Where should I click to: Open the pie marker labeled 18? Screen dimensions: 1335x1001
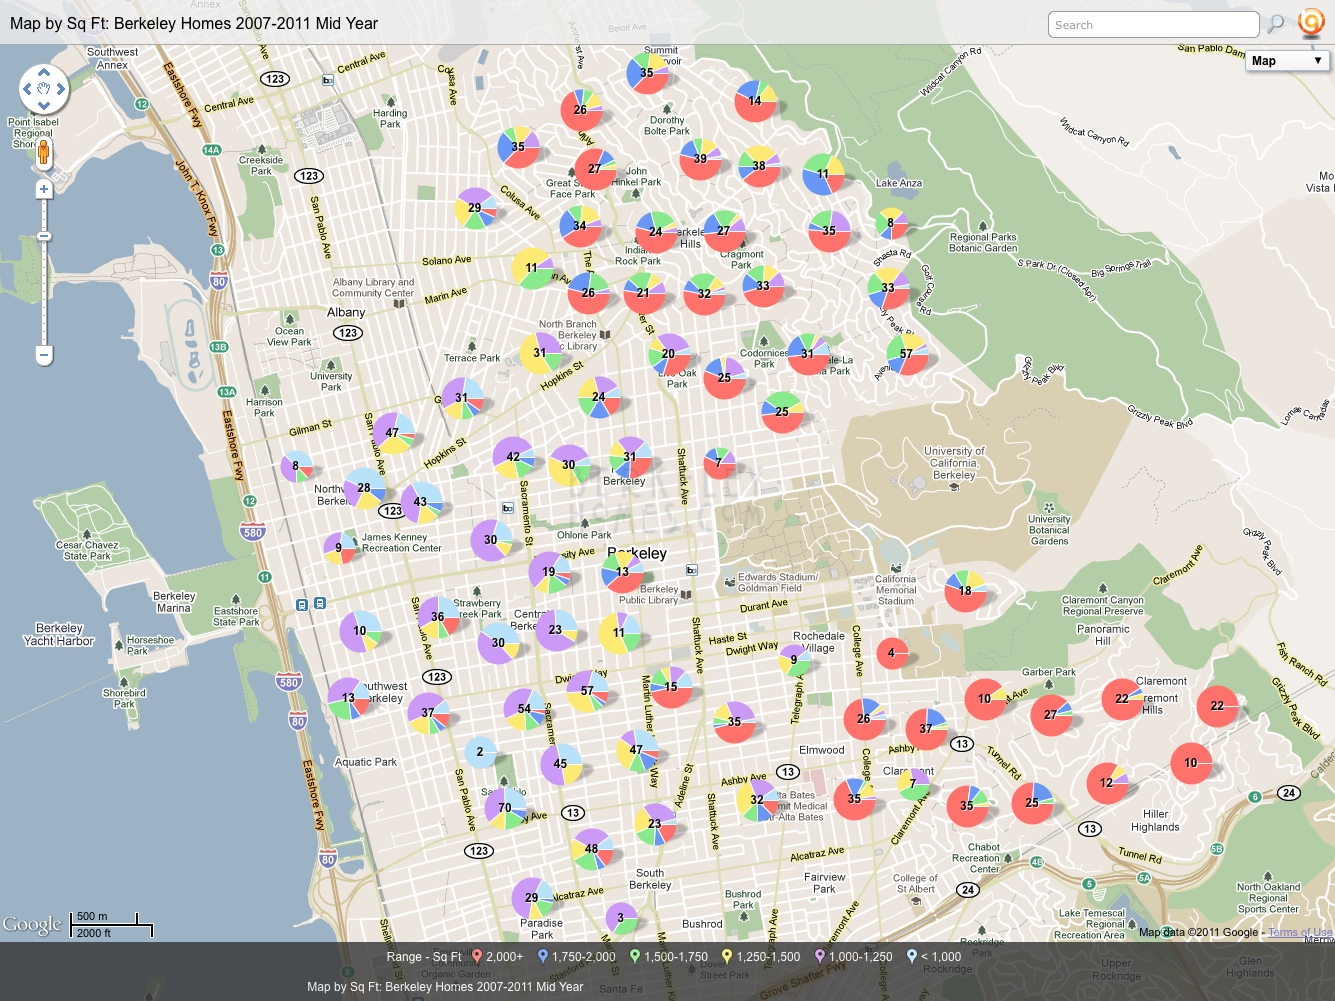[x=965, y=591]
